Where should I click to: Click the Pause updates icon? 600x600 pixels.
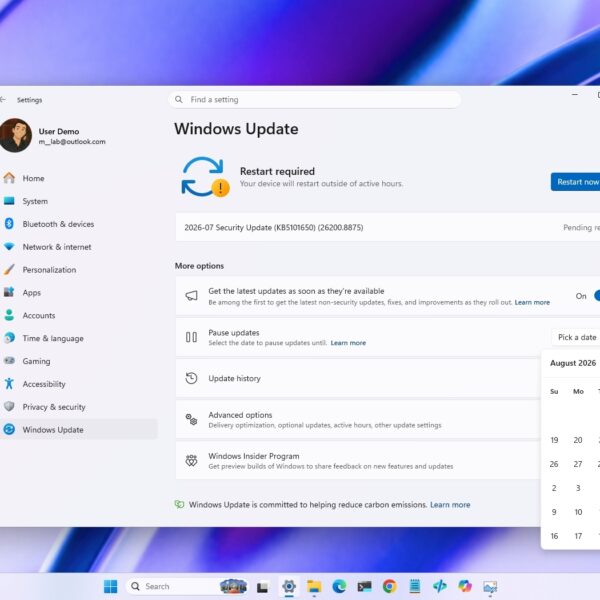191,337
